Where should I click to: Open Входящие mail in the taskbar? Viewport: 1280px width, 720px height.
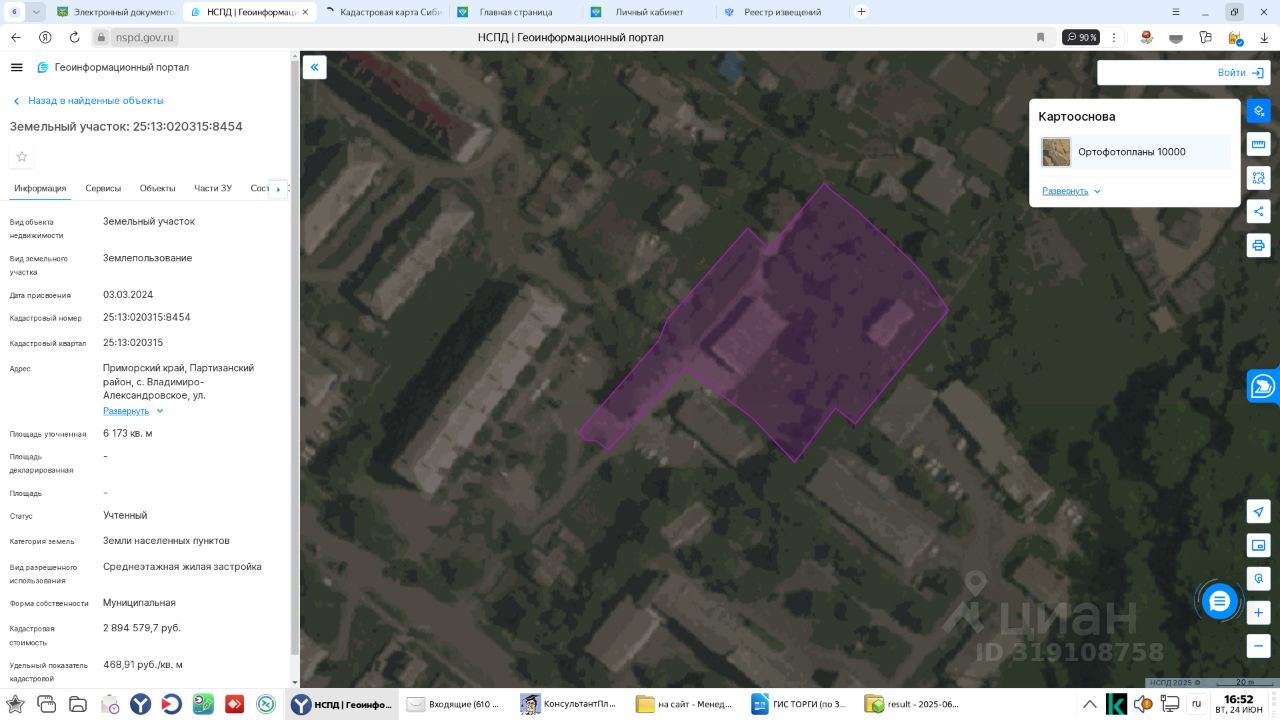(x=454, y=704)
